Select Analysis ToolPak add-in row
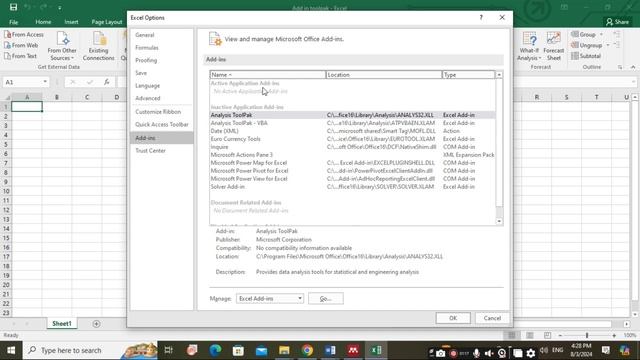640x360 pixels. (352, 115)
